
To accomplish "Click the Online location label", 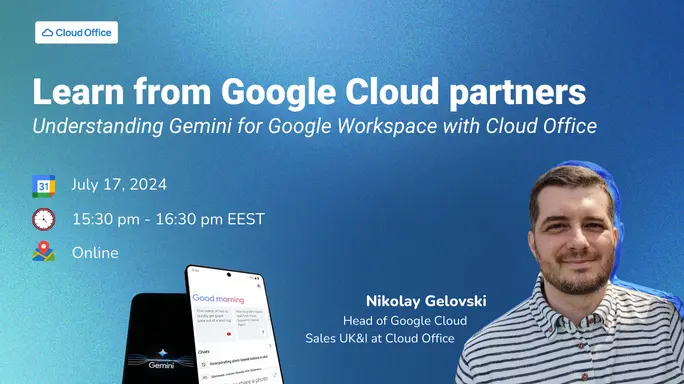I will [95, 253].
